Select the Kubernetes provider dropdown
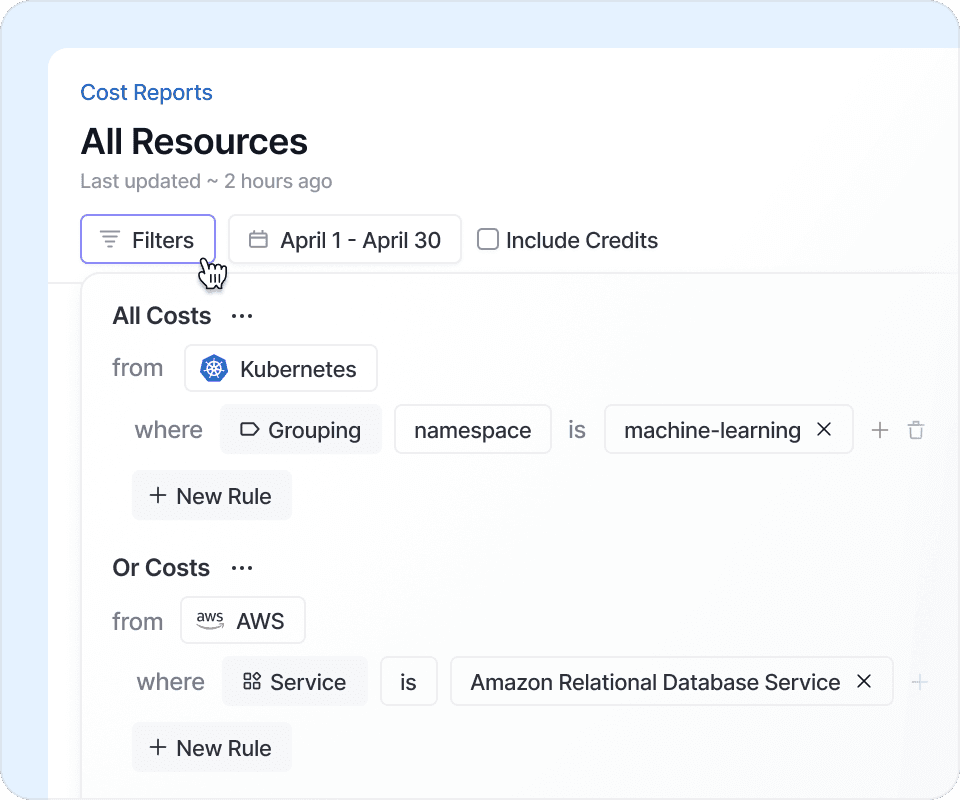 click(281, 369)
